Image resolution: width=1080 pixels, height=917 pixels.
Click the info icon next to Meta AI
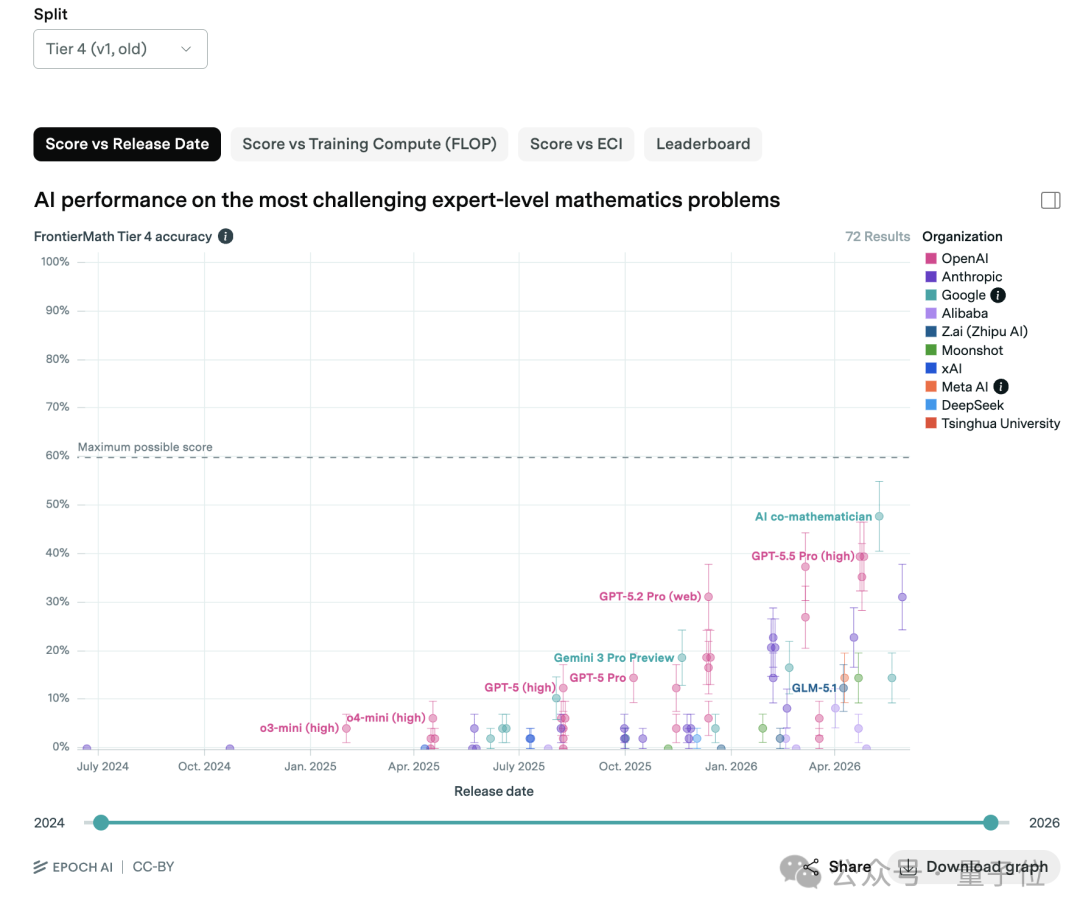1001,387
